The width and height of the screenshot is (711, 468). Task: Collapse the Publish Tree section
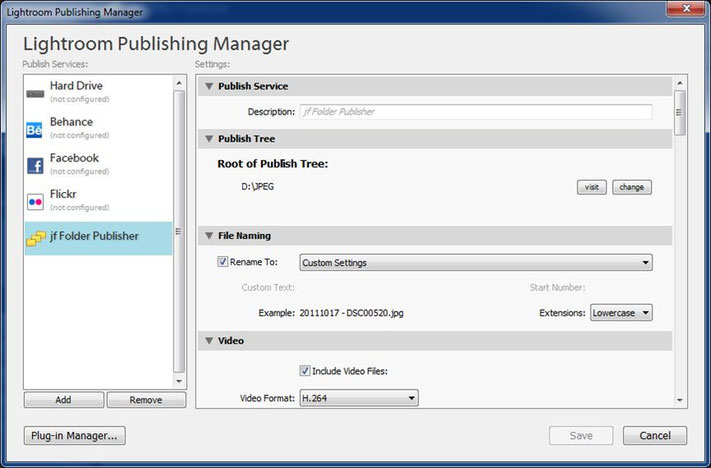209,139
